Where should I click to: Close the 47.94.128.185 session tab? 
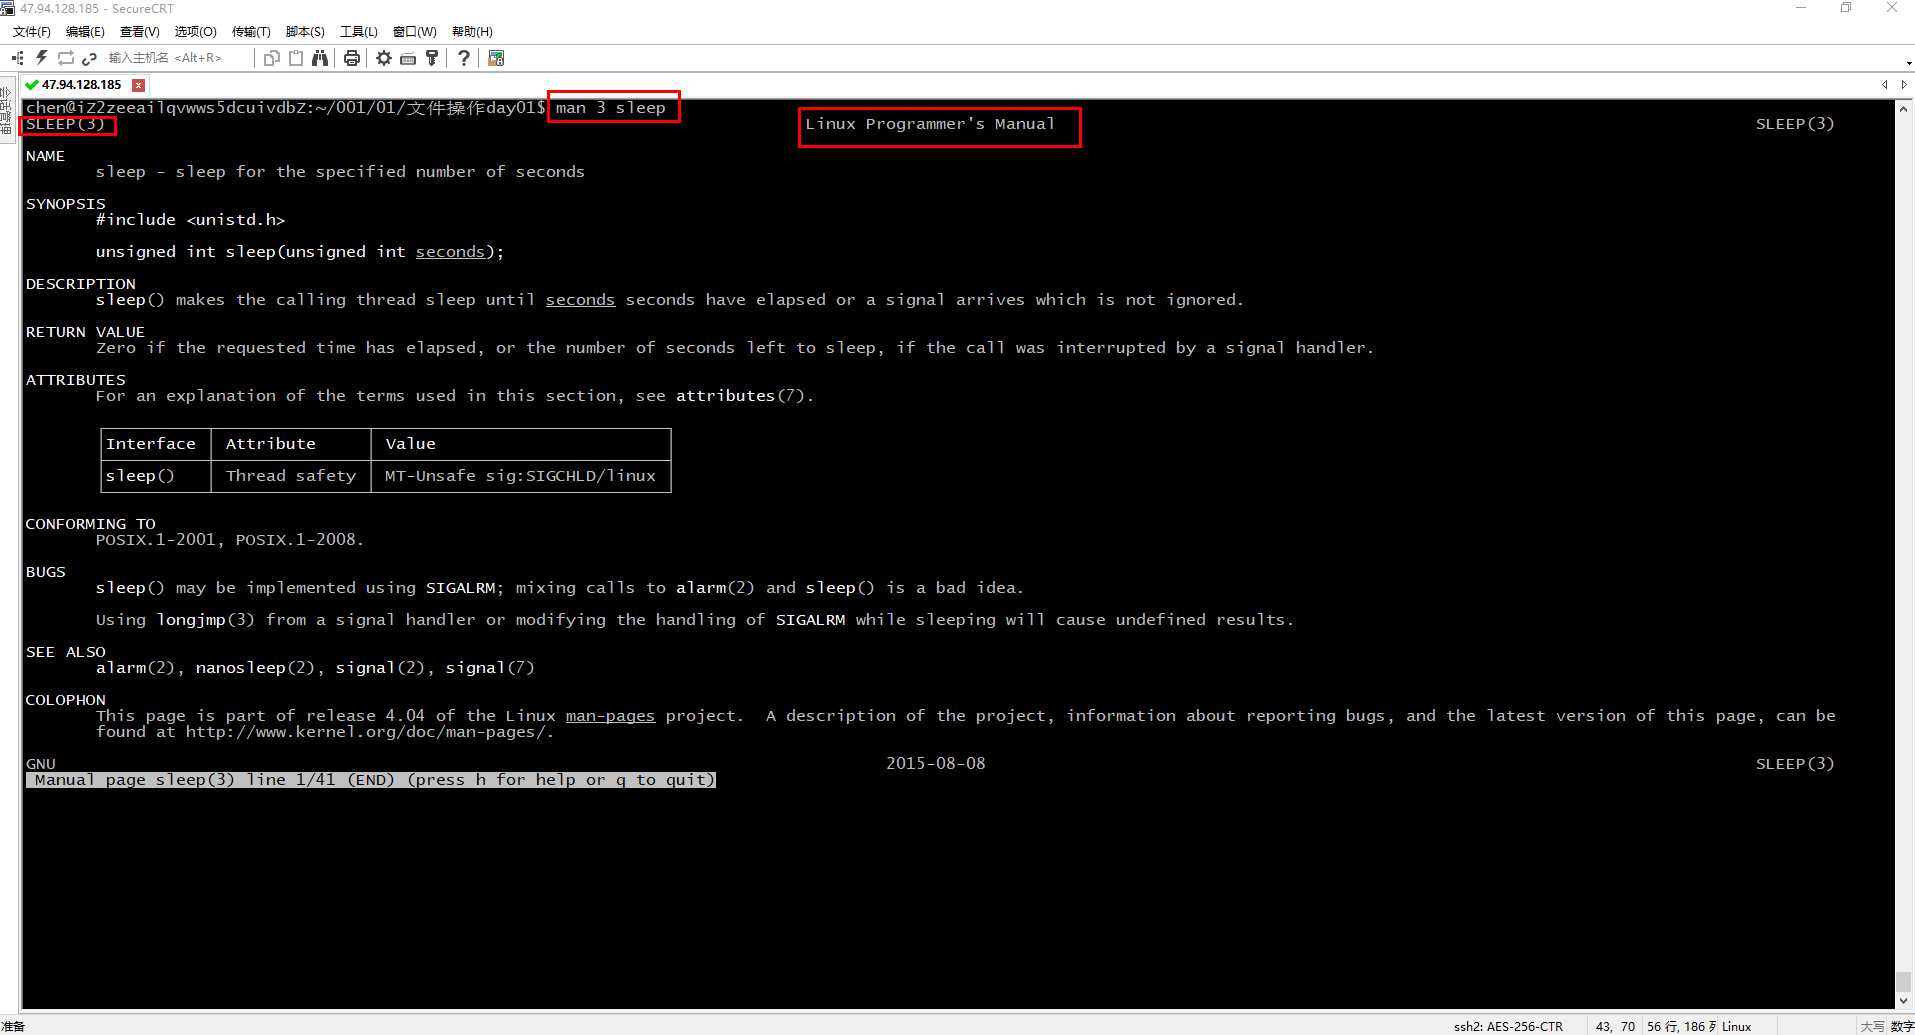[x=139, y=85]
